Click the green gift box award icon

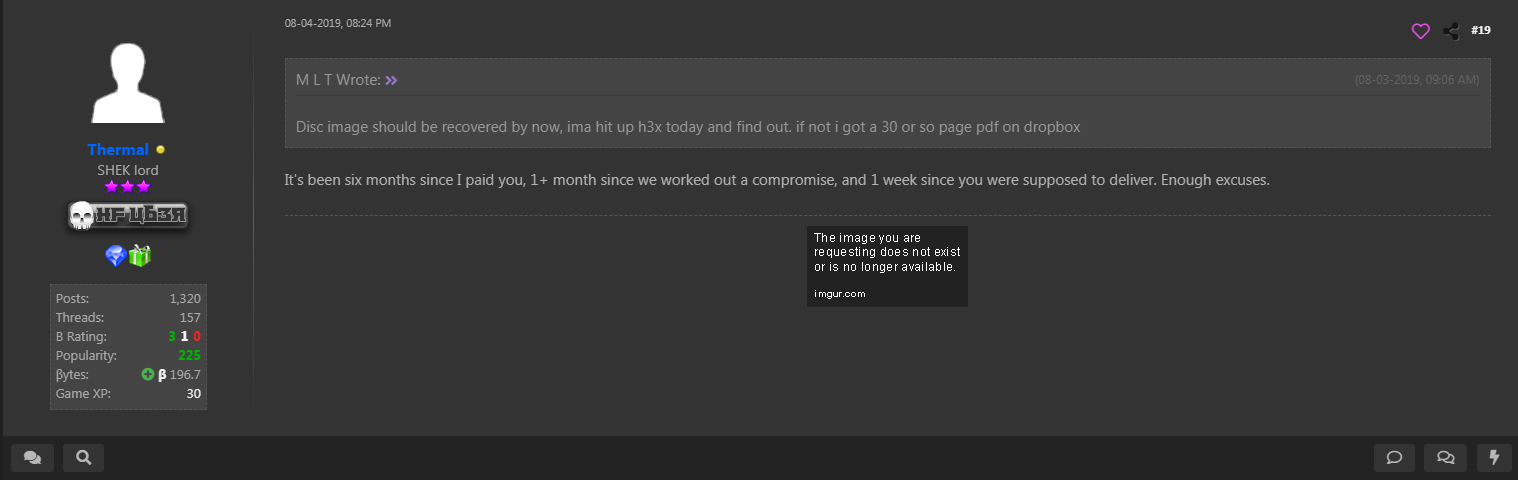(140, 256)
